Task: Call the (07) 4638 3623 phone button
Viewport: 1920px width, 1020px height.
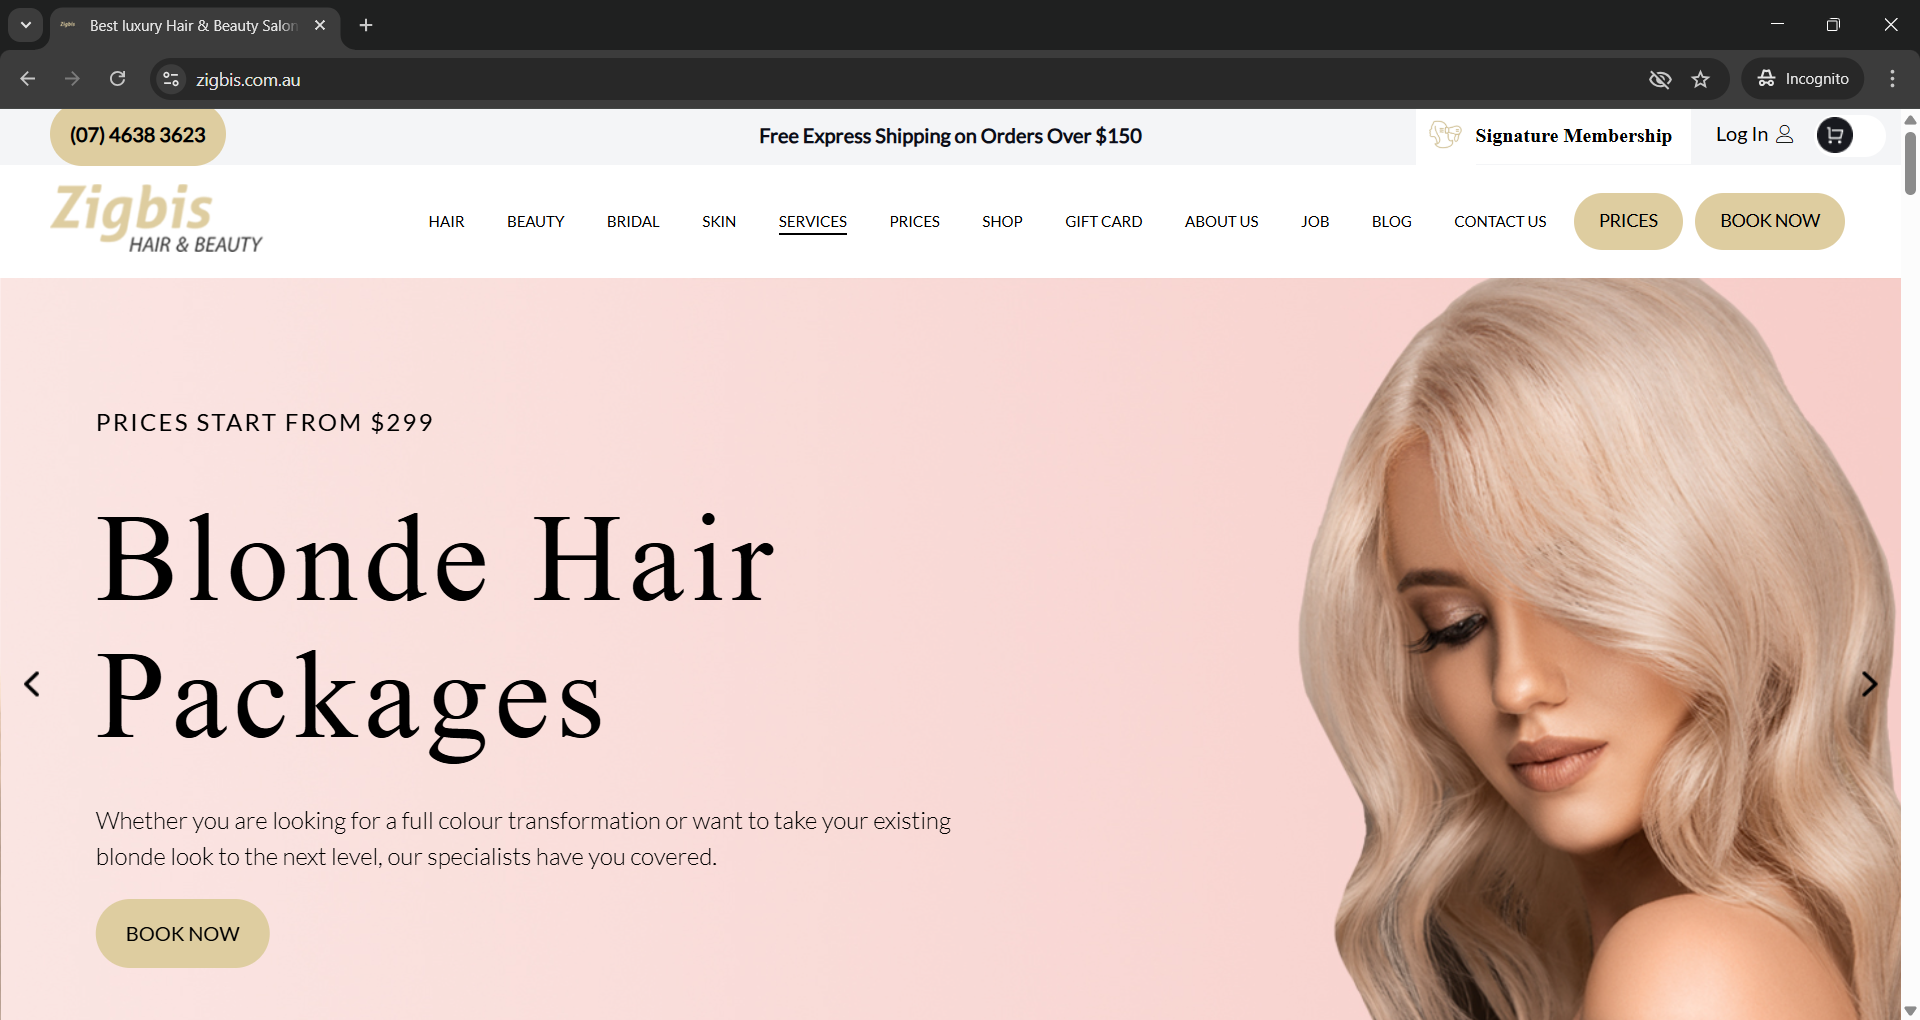Action: pos(138,135)
